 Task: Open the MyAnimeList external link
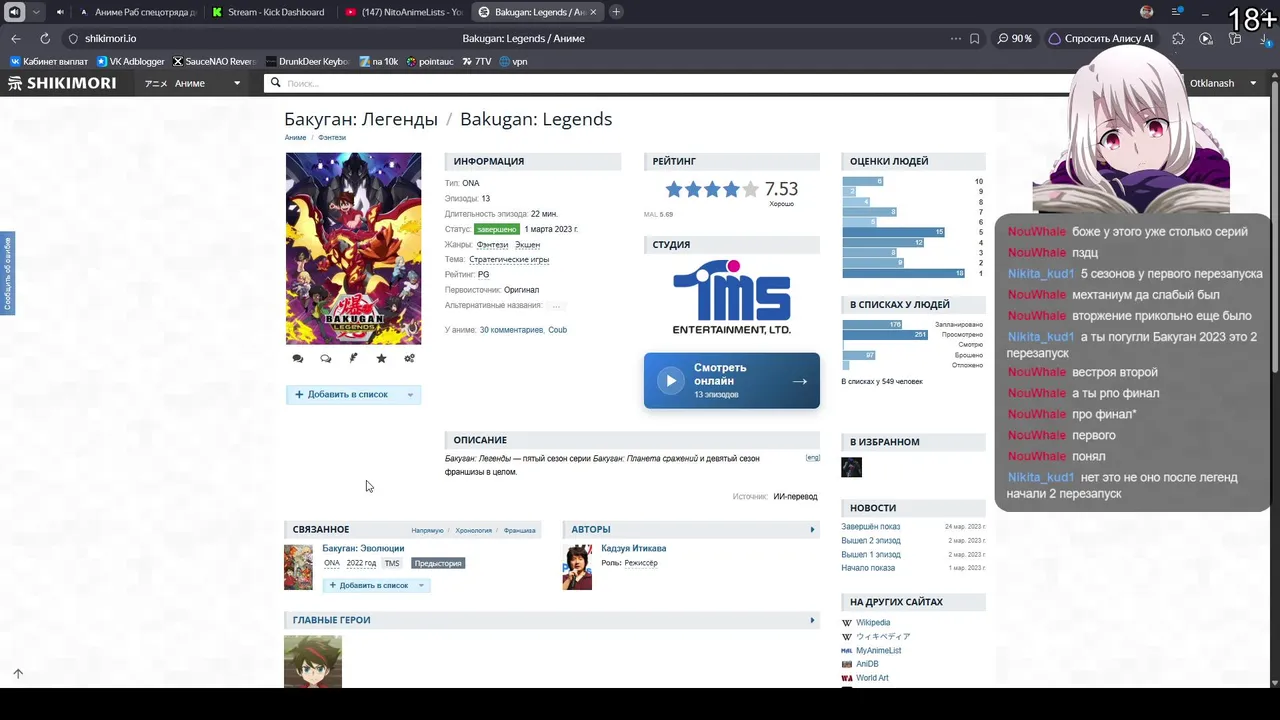878,650
